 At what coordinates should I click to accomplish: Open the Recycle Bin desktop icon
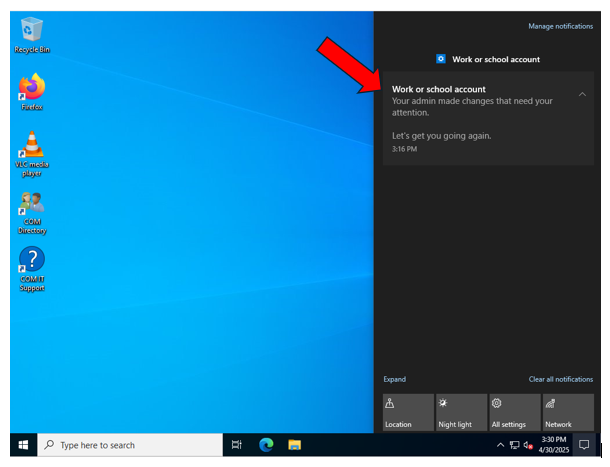click(x=32, y=35)
